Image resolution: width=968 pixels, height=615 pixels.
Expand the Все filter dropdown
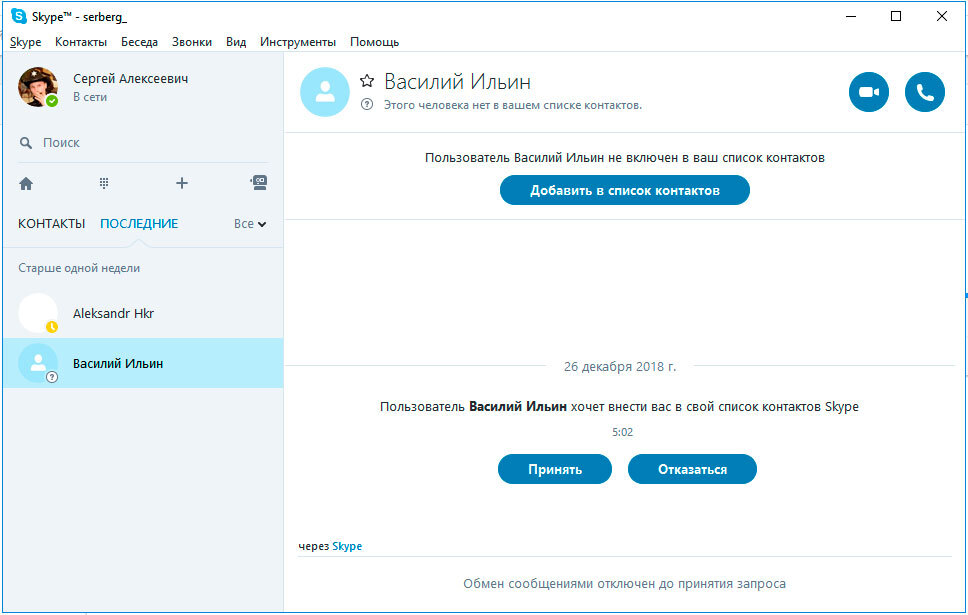click(x=250, y=224)
